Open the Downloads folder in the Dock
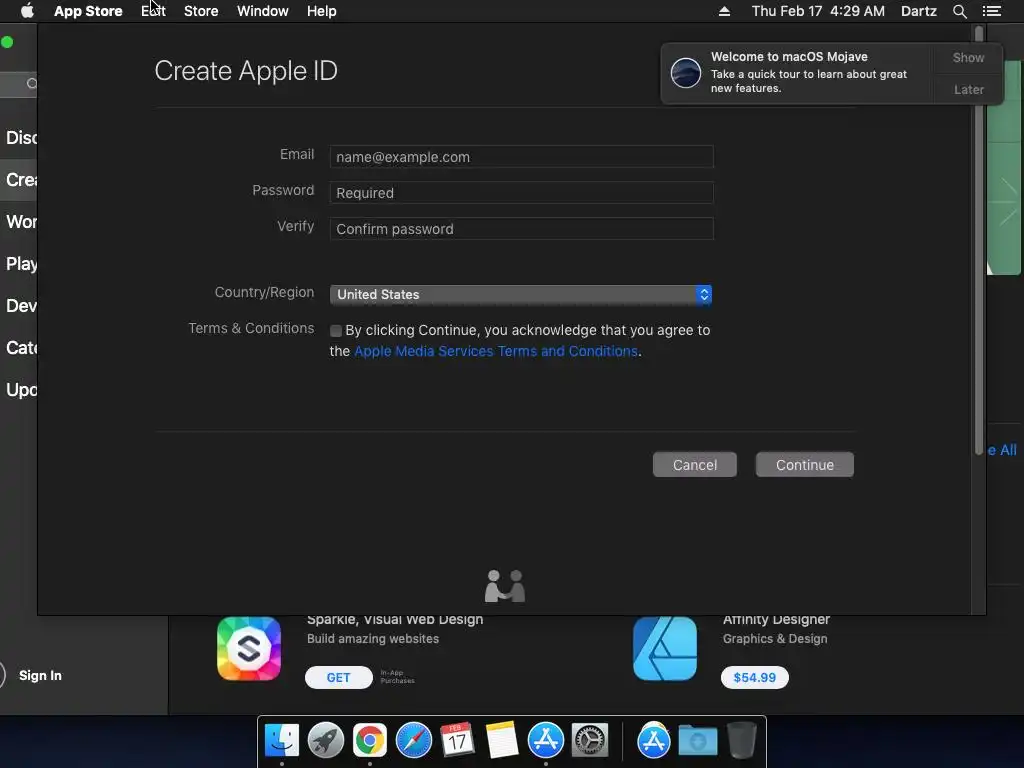The height and width of the screenshot is (768, 1024). pos(697,741)
